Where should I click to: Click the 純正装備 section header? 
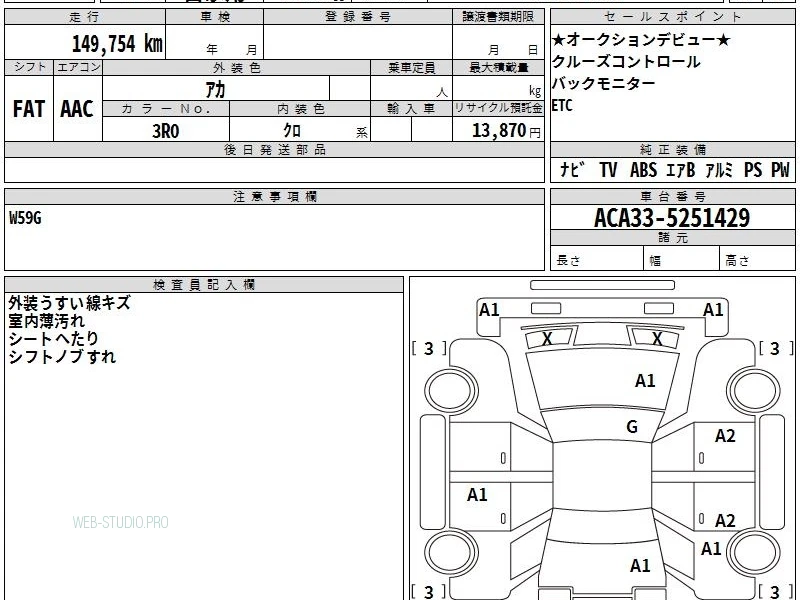(x=672, y=149)
